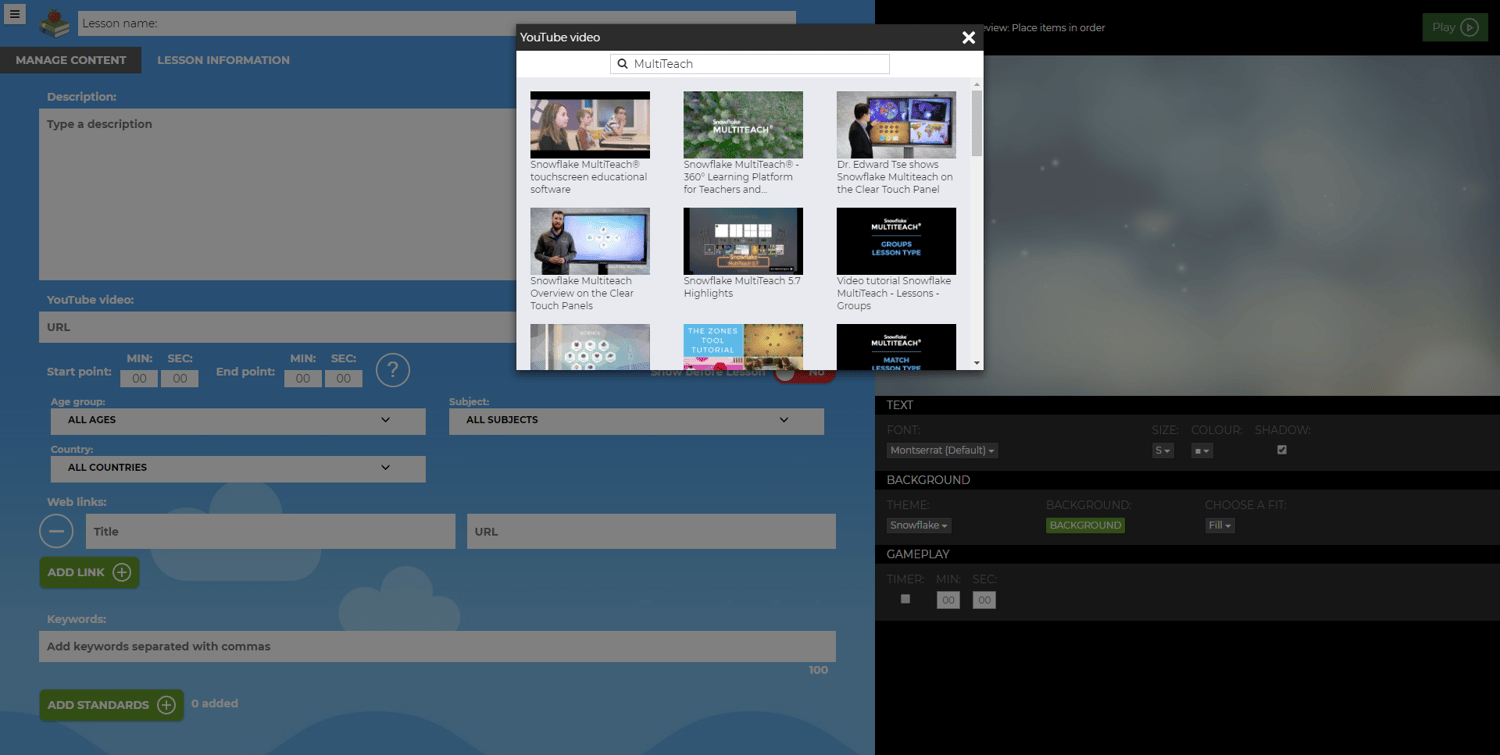1500x755 pixels.
Task: Click the search magnifier in the YouTube dialog
Action: point(622,63)
